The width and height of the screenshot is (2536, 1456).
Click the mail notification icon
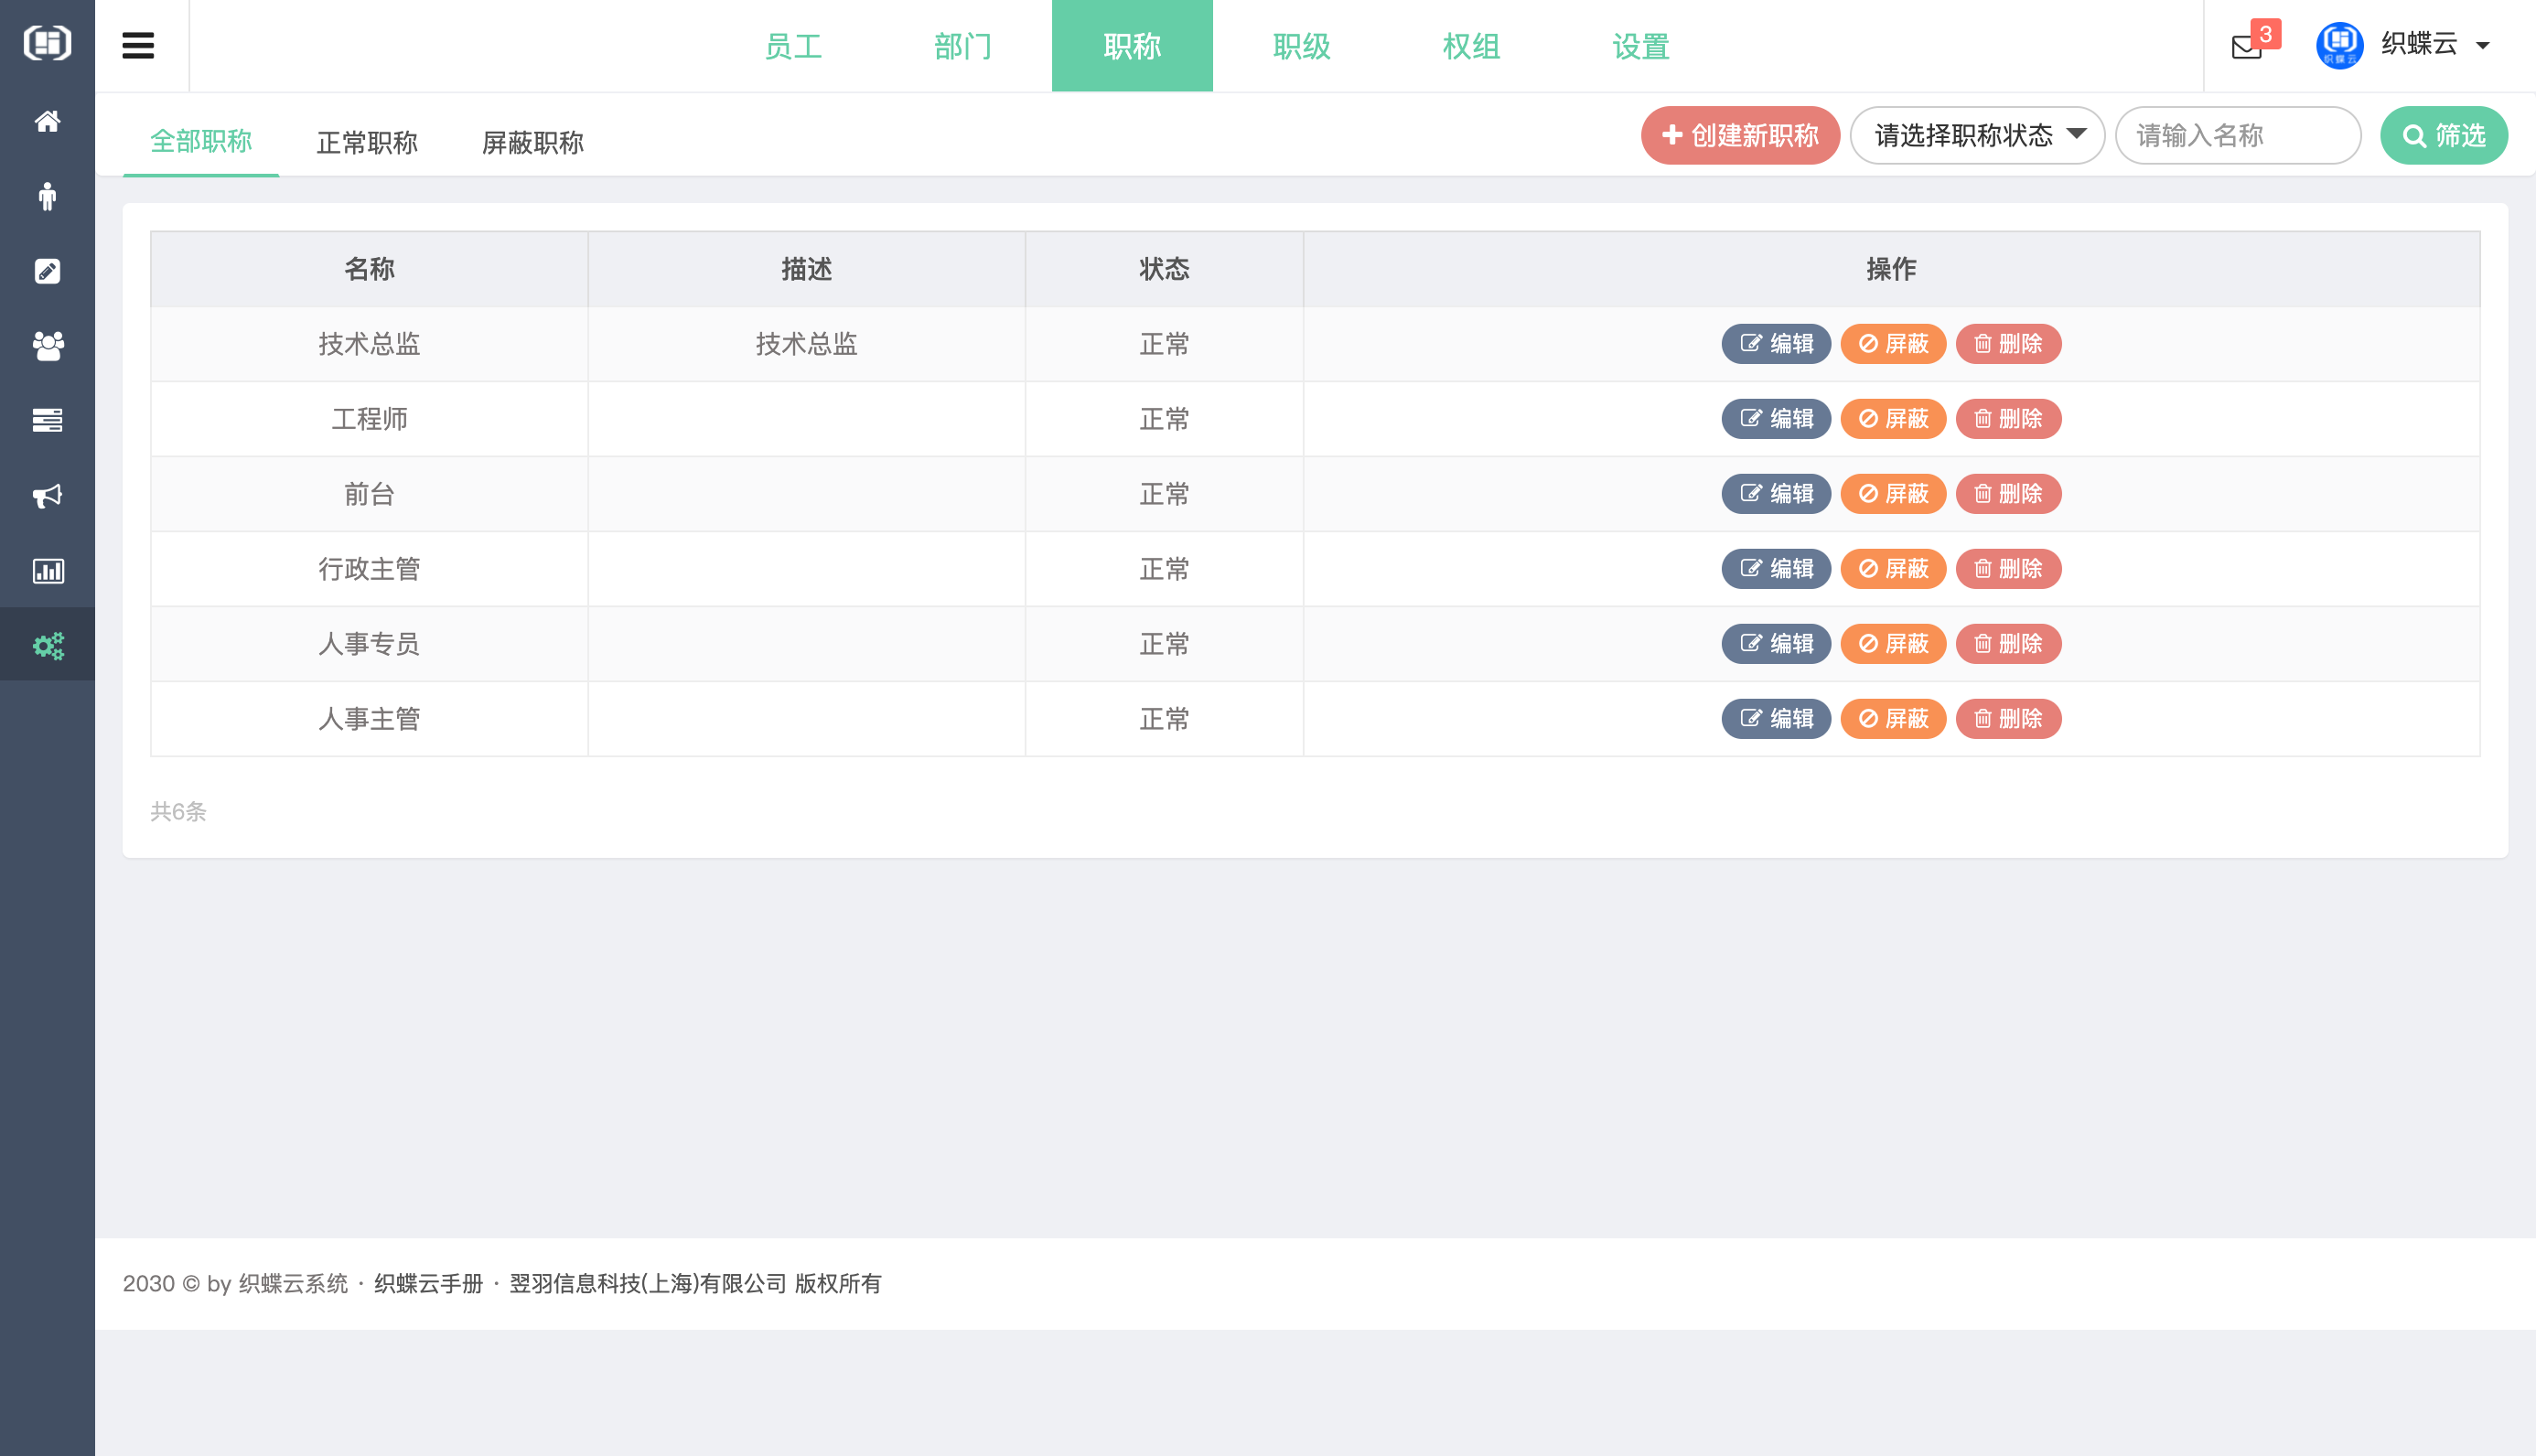coord(2246,46)
